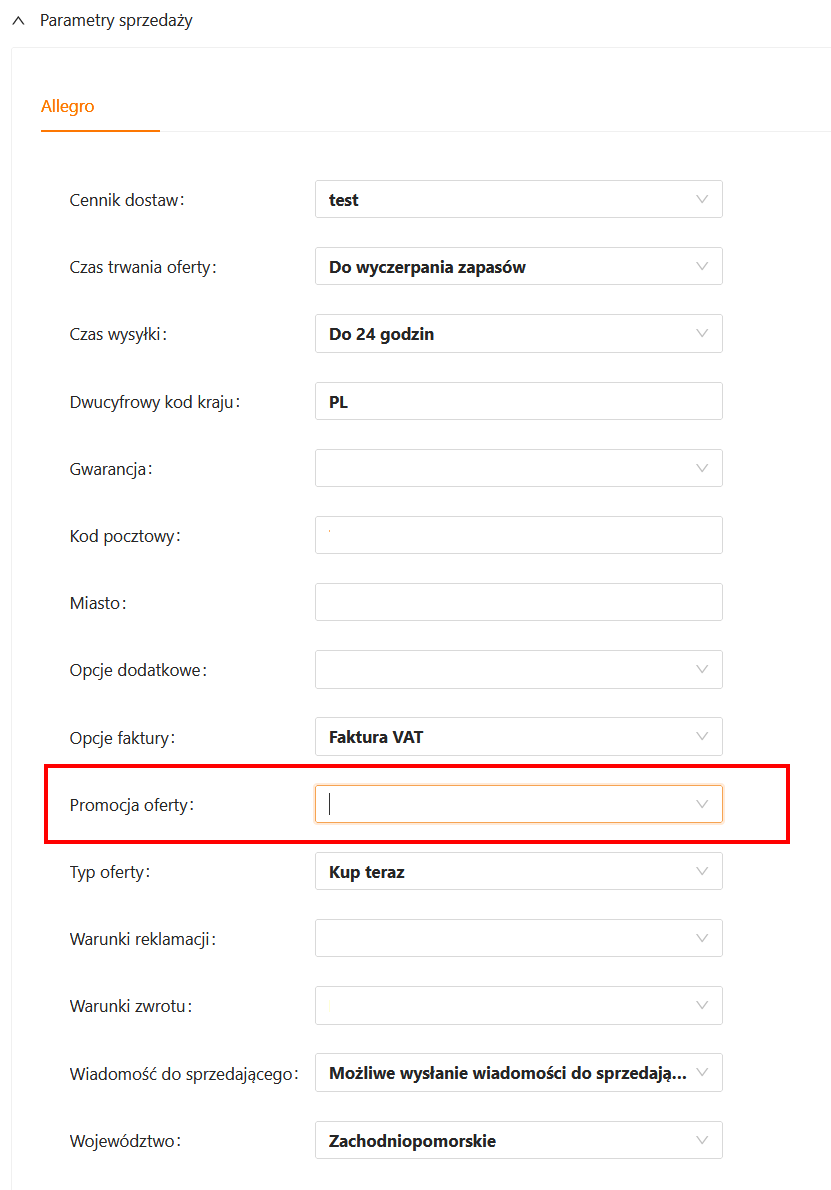Open Czas trwania oferty dropdown
The height and width of the screenshot is (1190, 831).
pos(518,267)
